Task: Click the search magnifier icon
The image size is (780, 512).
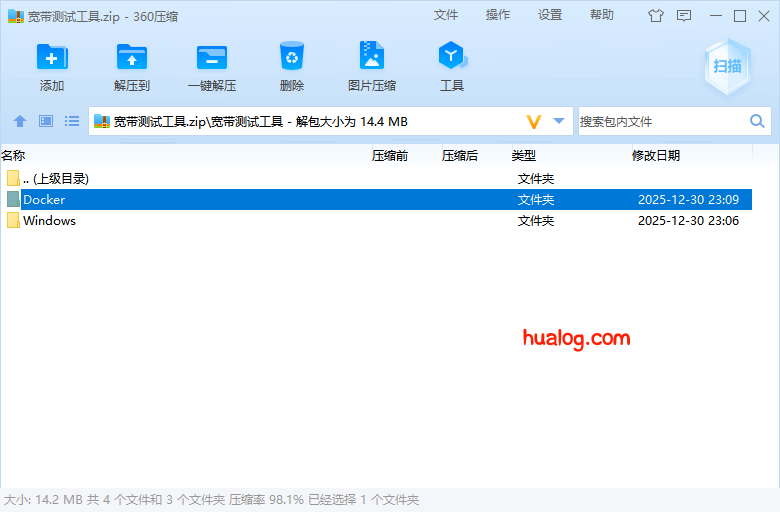Action: coord(757,121)
